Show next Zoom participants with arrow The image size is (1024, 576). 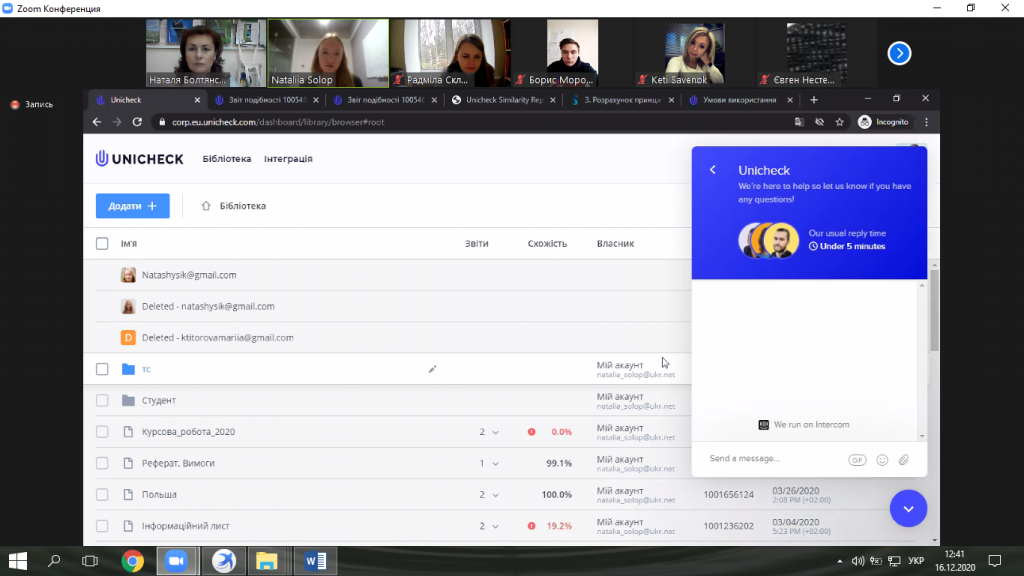click(x=899, y=53)
